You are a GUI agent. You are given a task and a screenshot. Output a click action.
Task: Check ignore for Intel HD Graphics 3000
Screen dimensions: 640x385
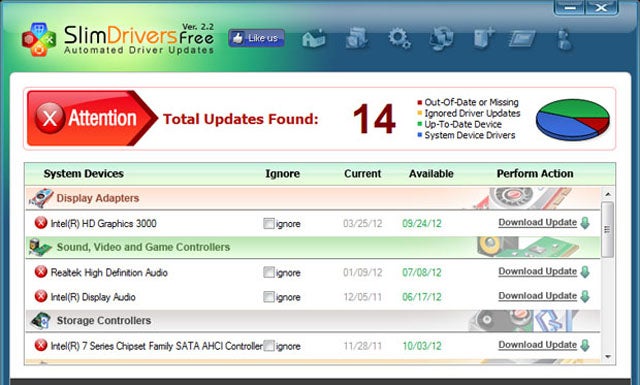(268, 223)
